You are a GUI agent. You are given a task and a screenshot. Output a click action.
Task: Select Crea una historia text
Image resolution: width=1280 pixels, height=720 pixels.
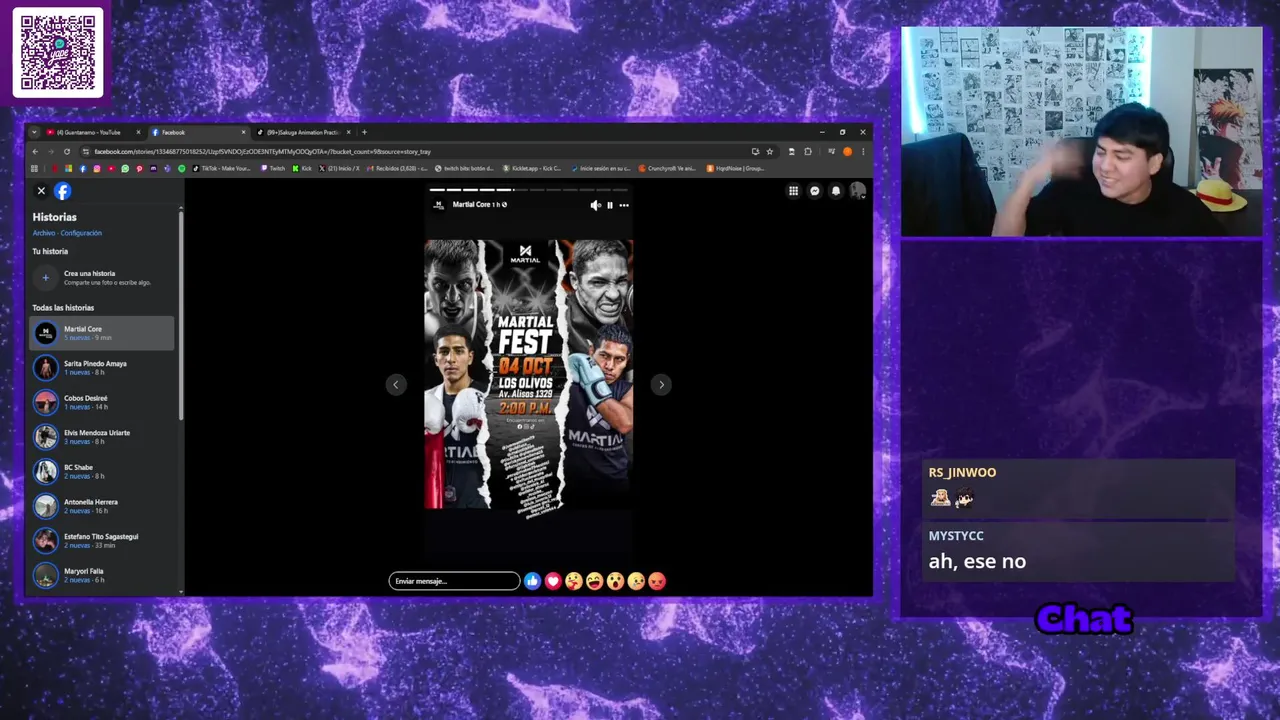90,273
